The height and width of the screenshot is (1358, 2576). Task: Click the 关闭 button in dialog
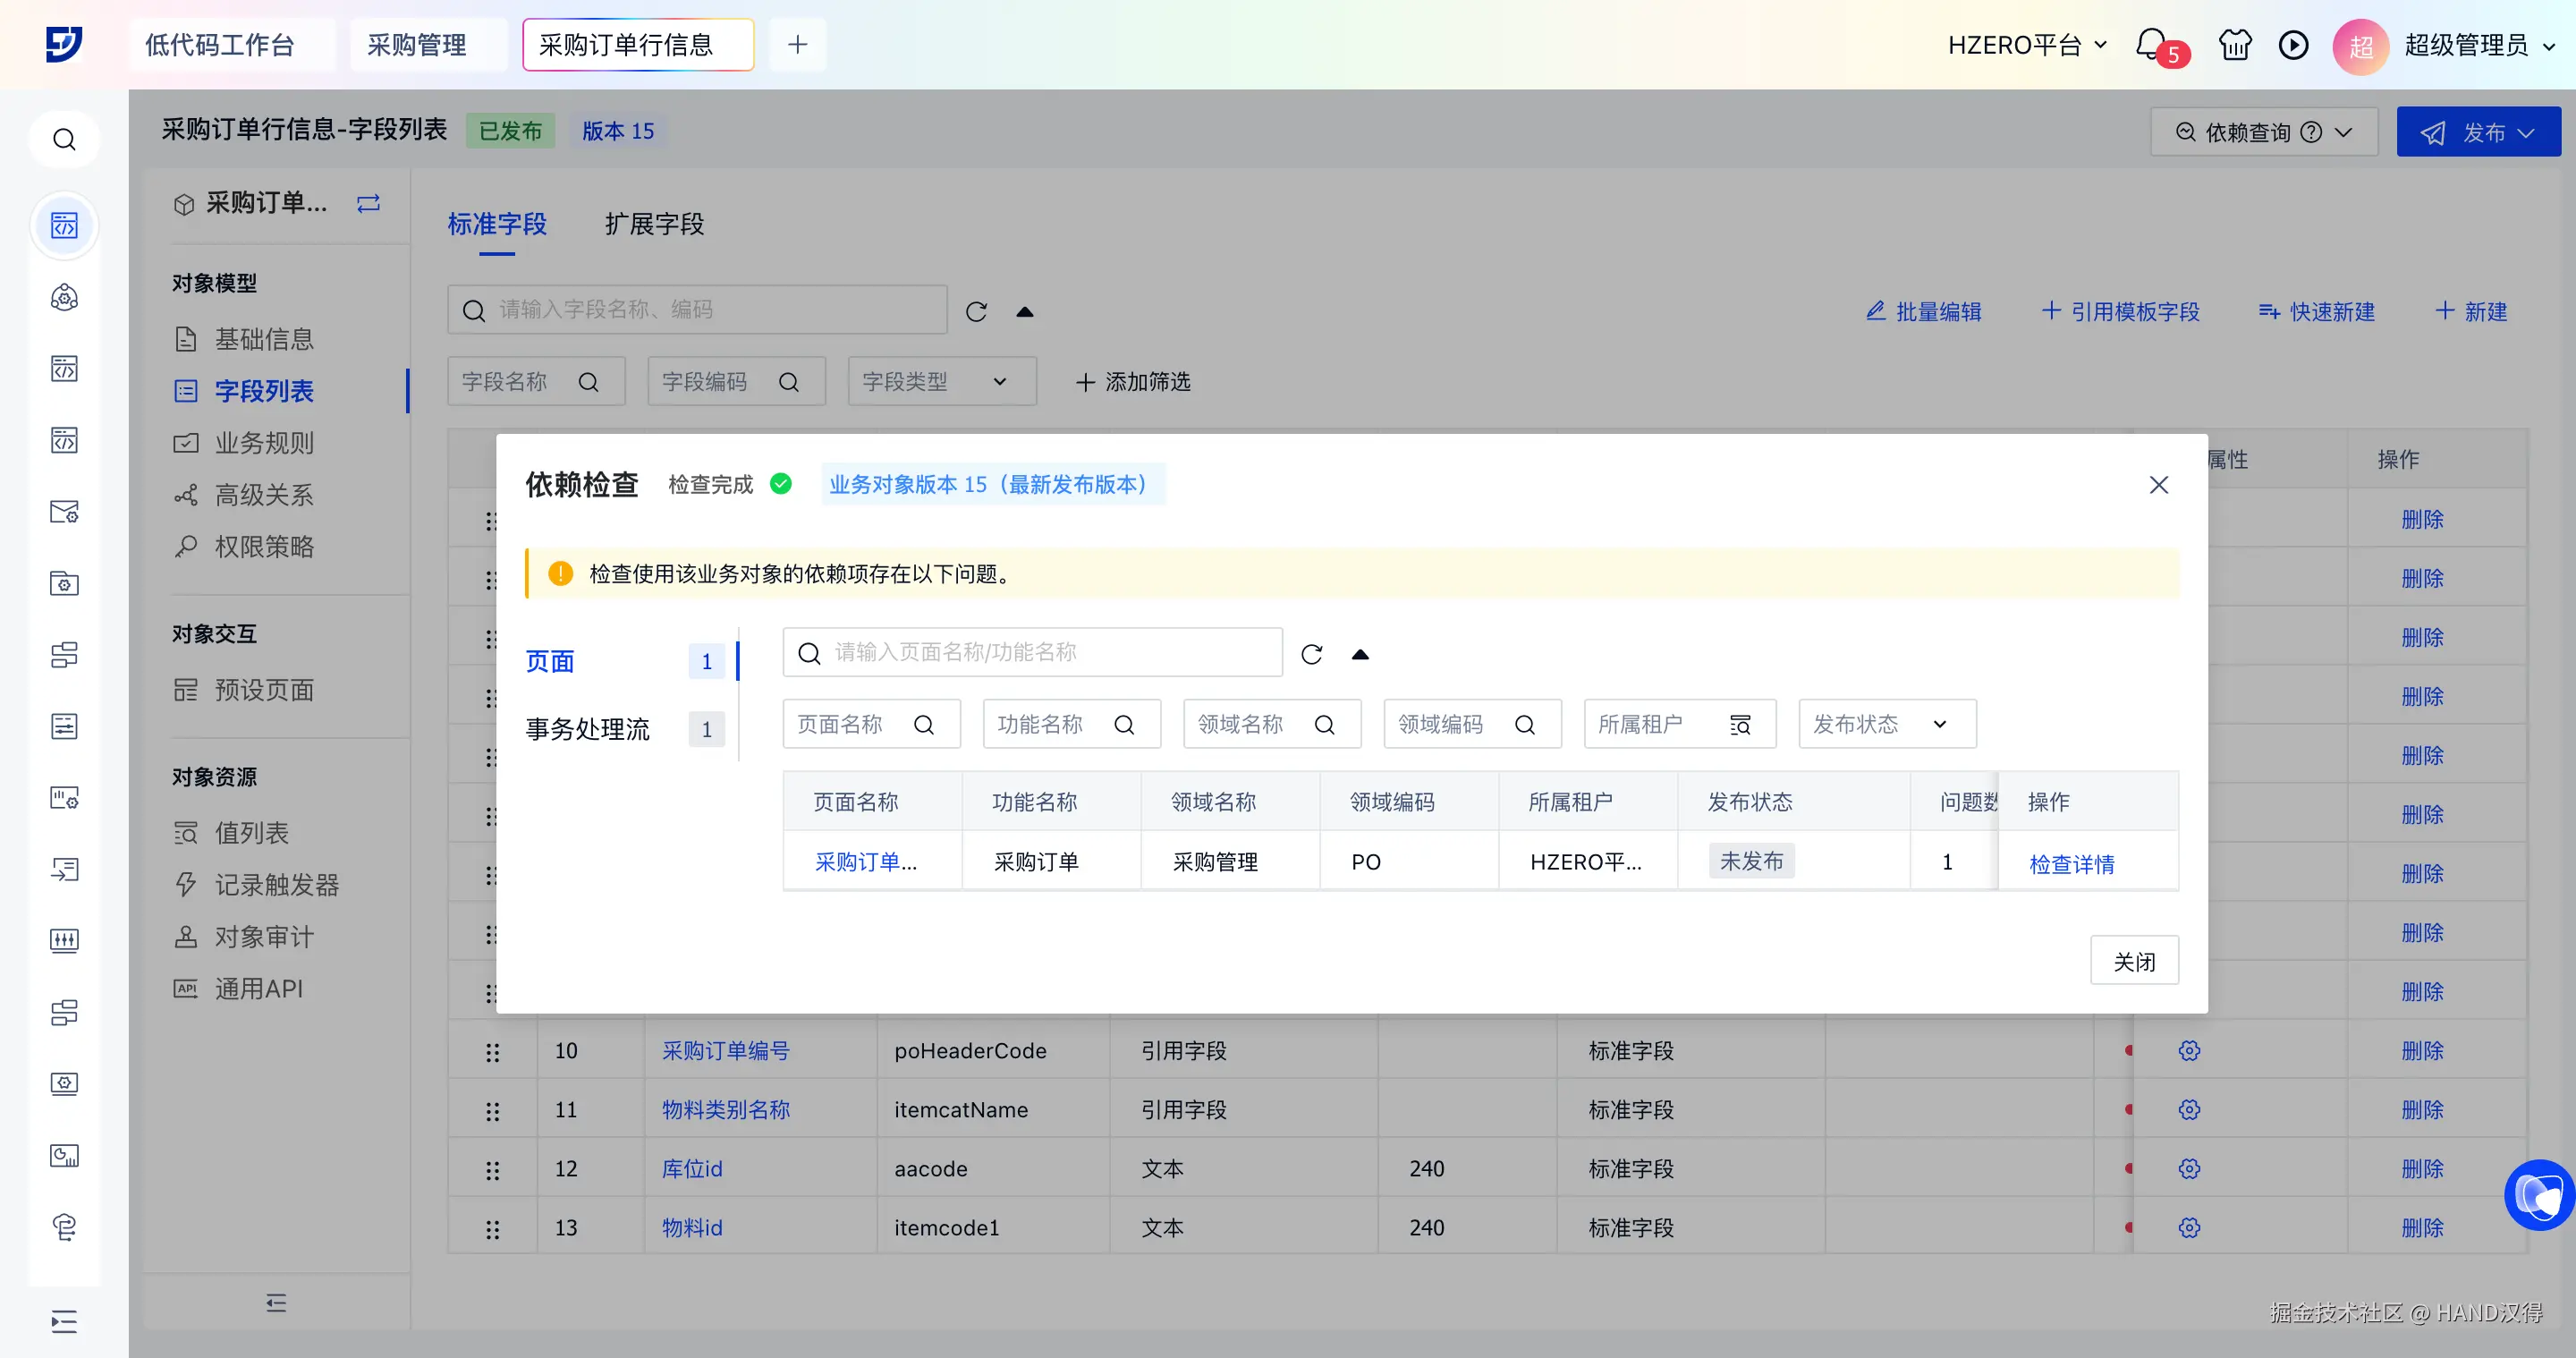(x=2133, y=961)
